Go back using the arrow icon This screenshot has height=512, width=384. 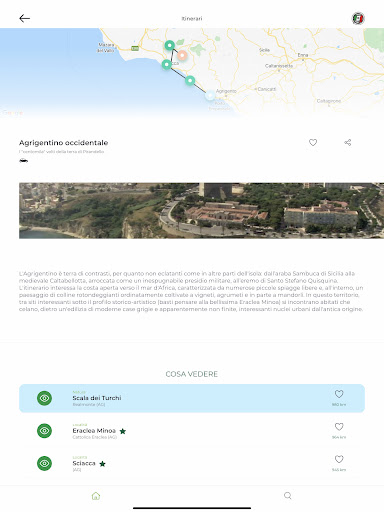pos(25,18)
